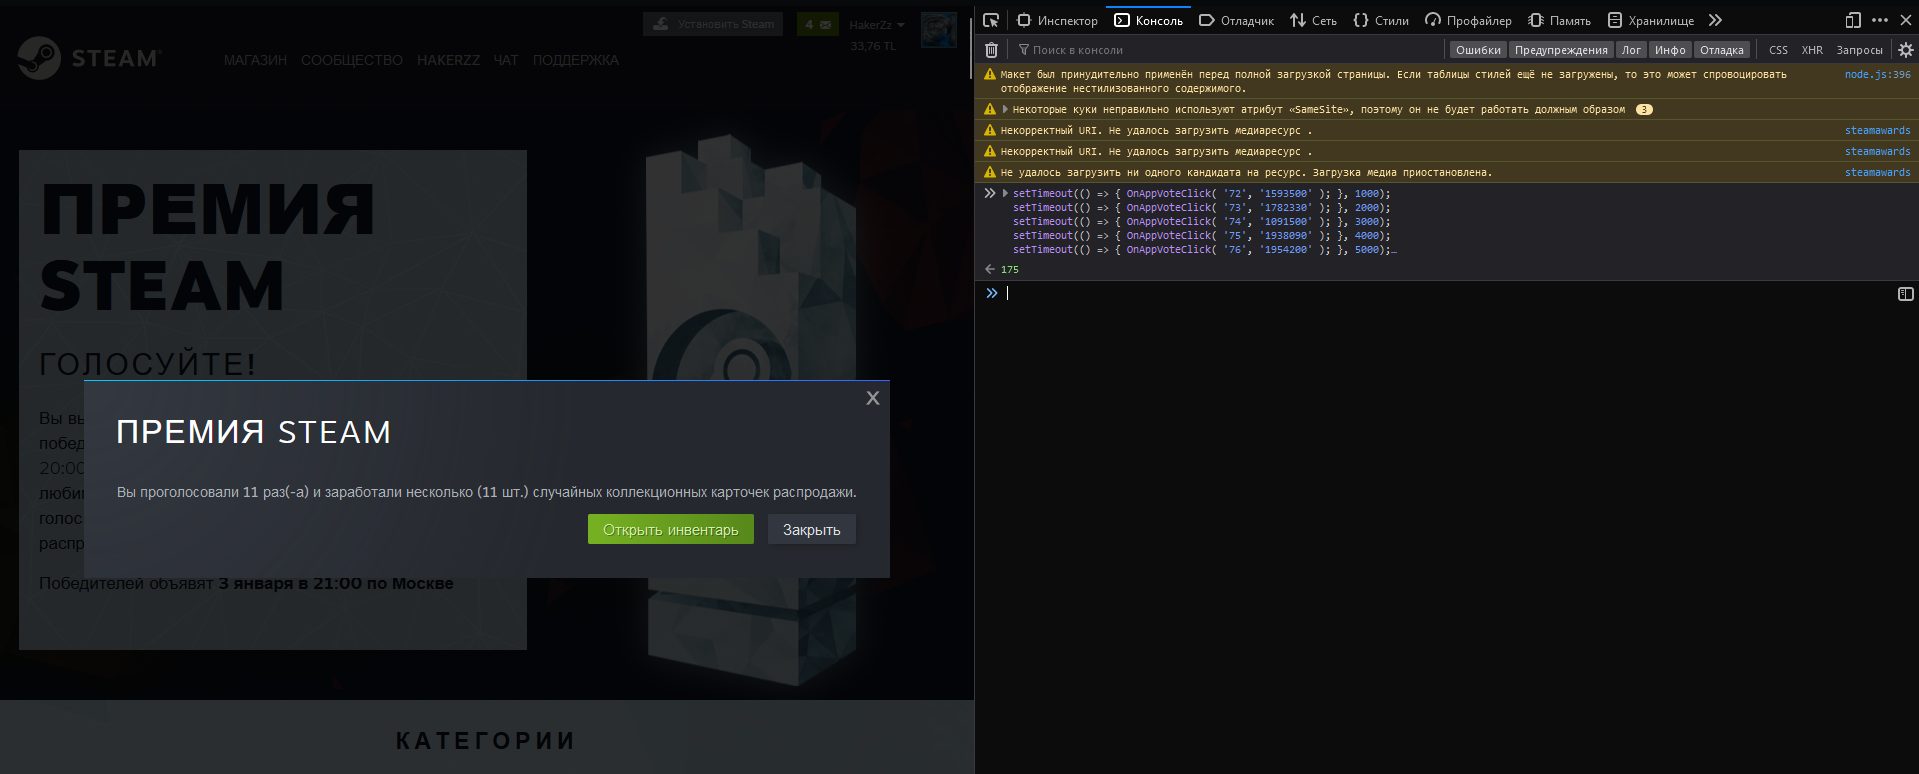Close the developer tools panel
Image resolution: width=1919 pixels, height=774 pixels.
[x=1906, y=20]
